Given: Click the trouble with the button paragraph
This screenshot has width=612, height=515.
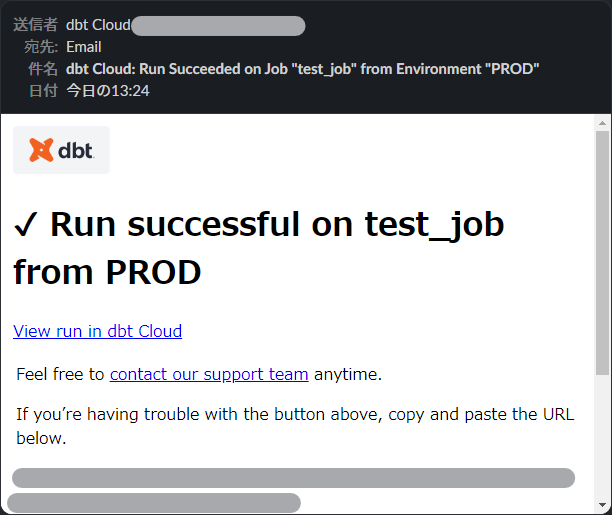Looking at the screenshot, I should click(x=295, y=426).
